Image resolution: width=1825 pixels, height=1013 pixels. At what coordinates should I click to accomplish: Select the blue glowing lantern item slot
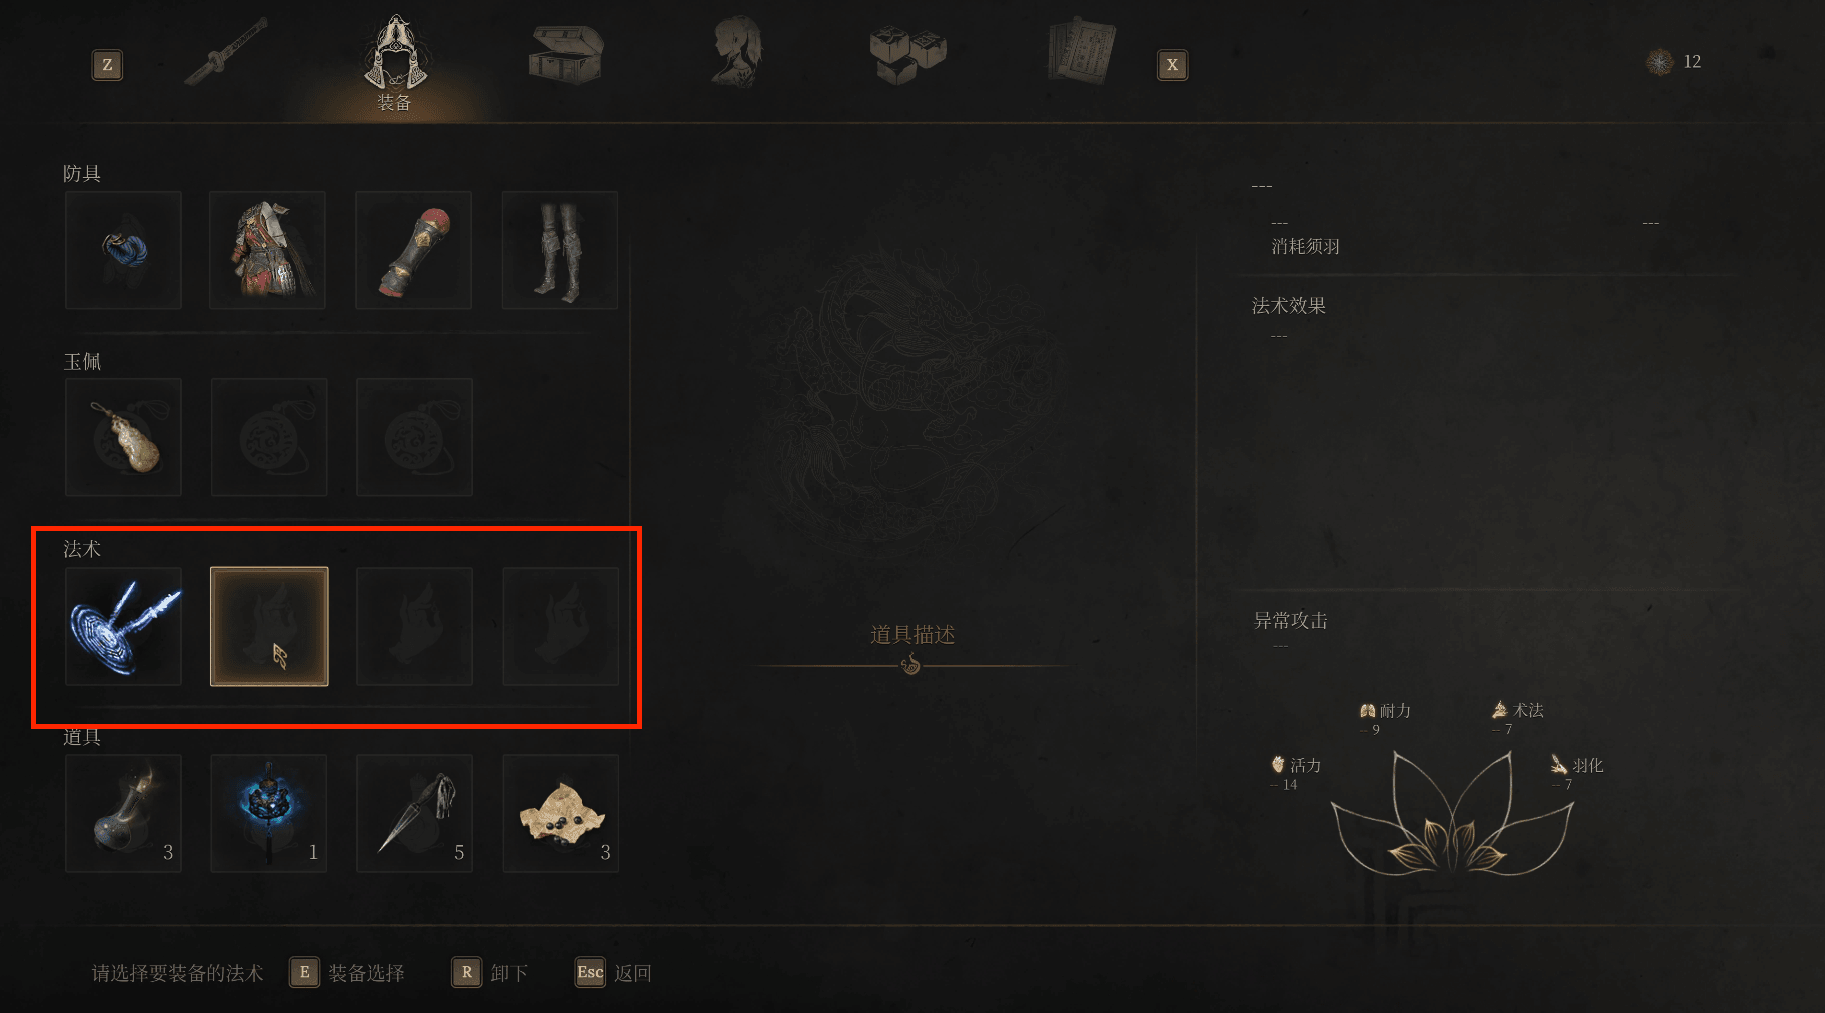click(x=268, y=813)
